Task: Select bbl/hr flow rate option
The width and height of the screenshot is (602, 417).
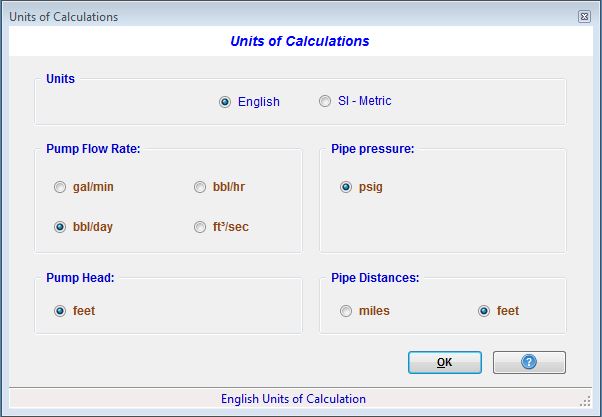Action: 200,187
